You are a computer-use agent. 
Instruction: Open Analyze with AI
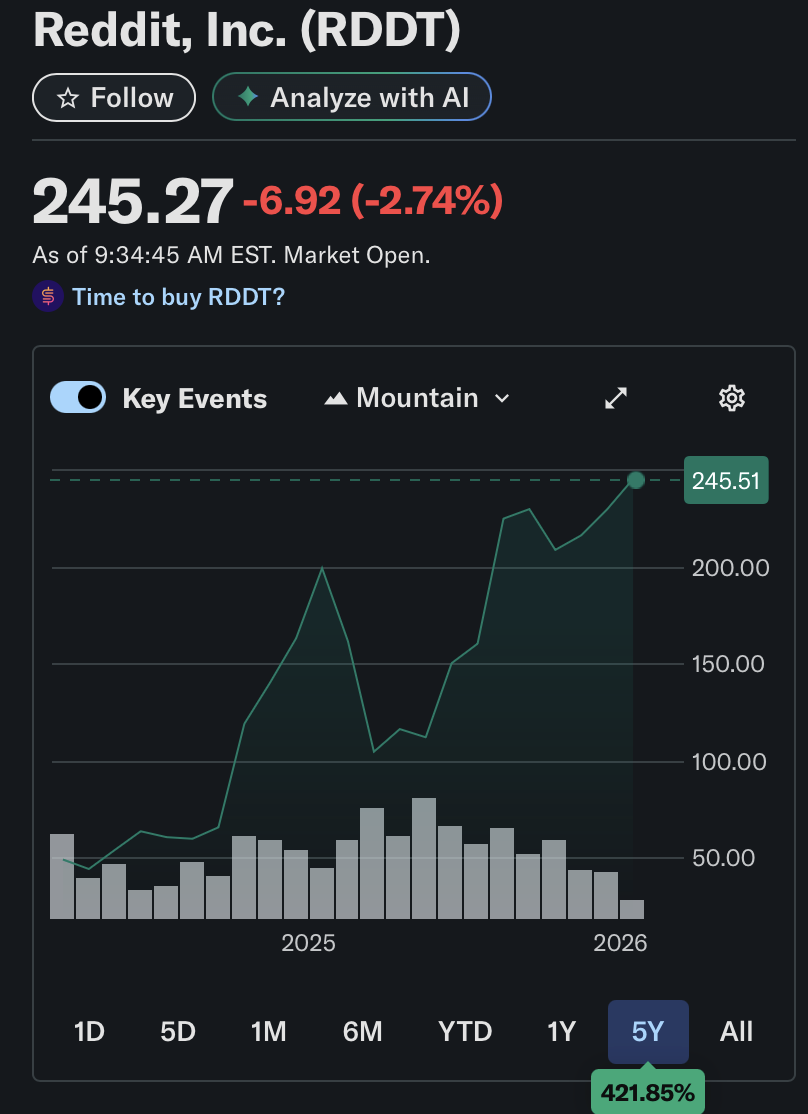(x=352, y=97)
